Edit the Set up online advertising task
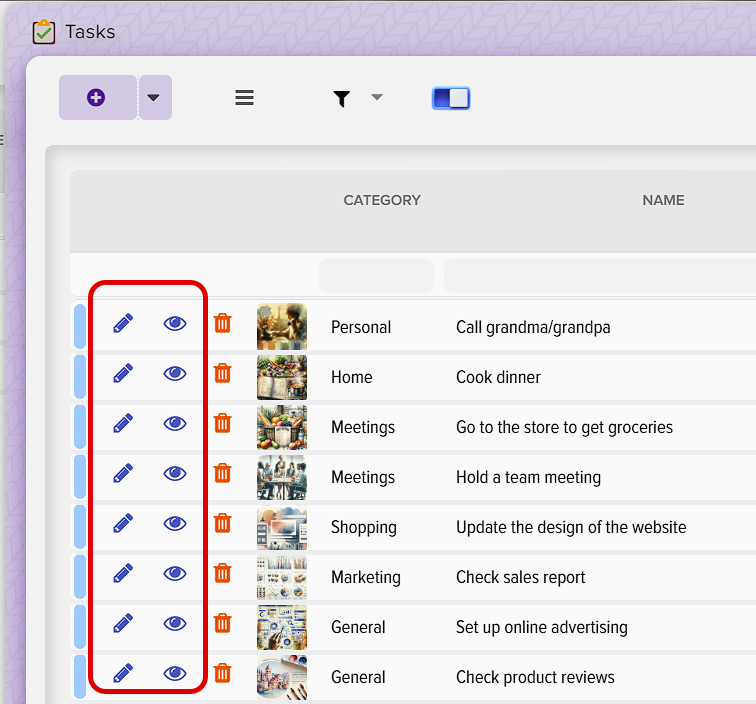 click(x=123, y=623)
